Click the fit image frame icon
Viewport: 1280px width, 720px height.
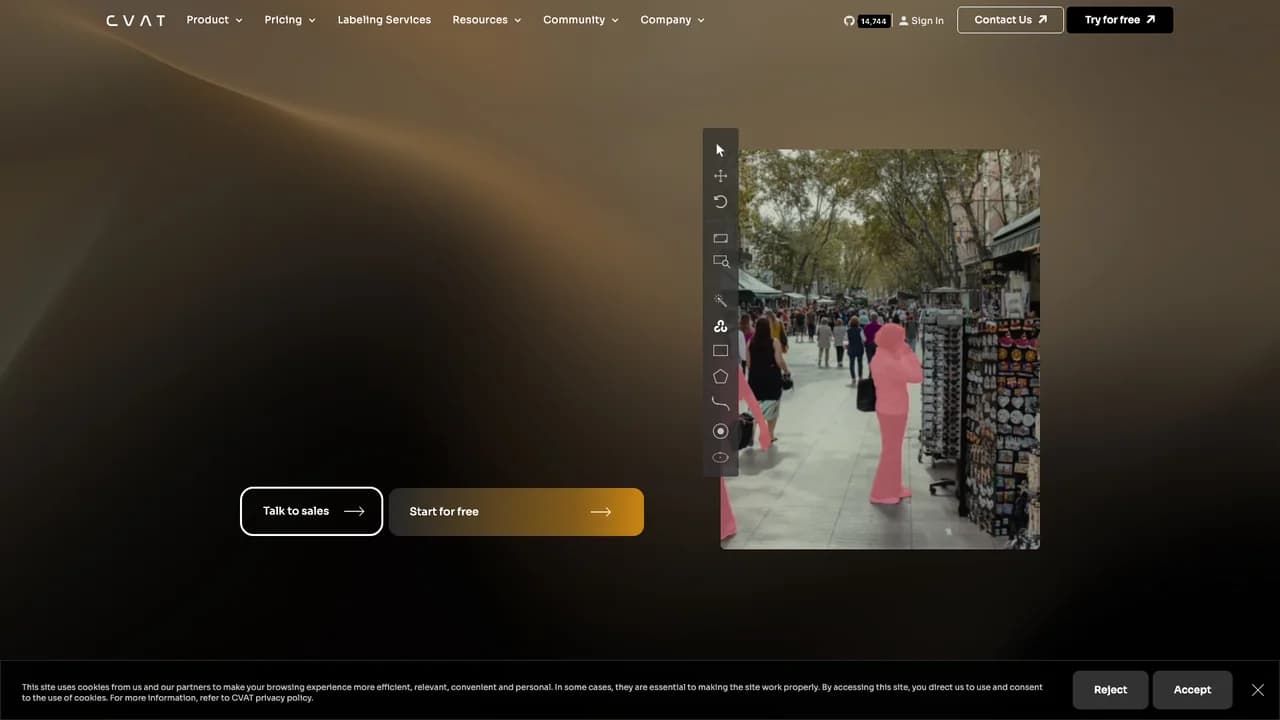[720, 238]
